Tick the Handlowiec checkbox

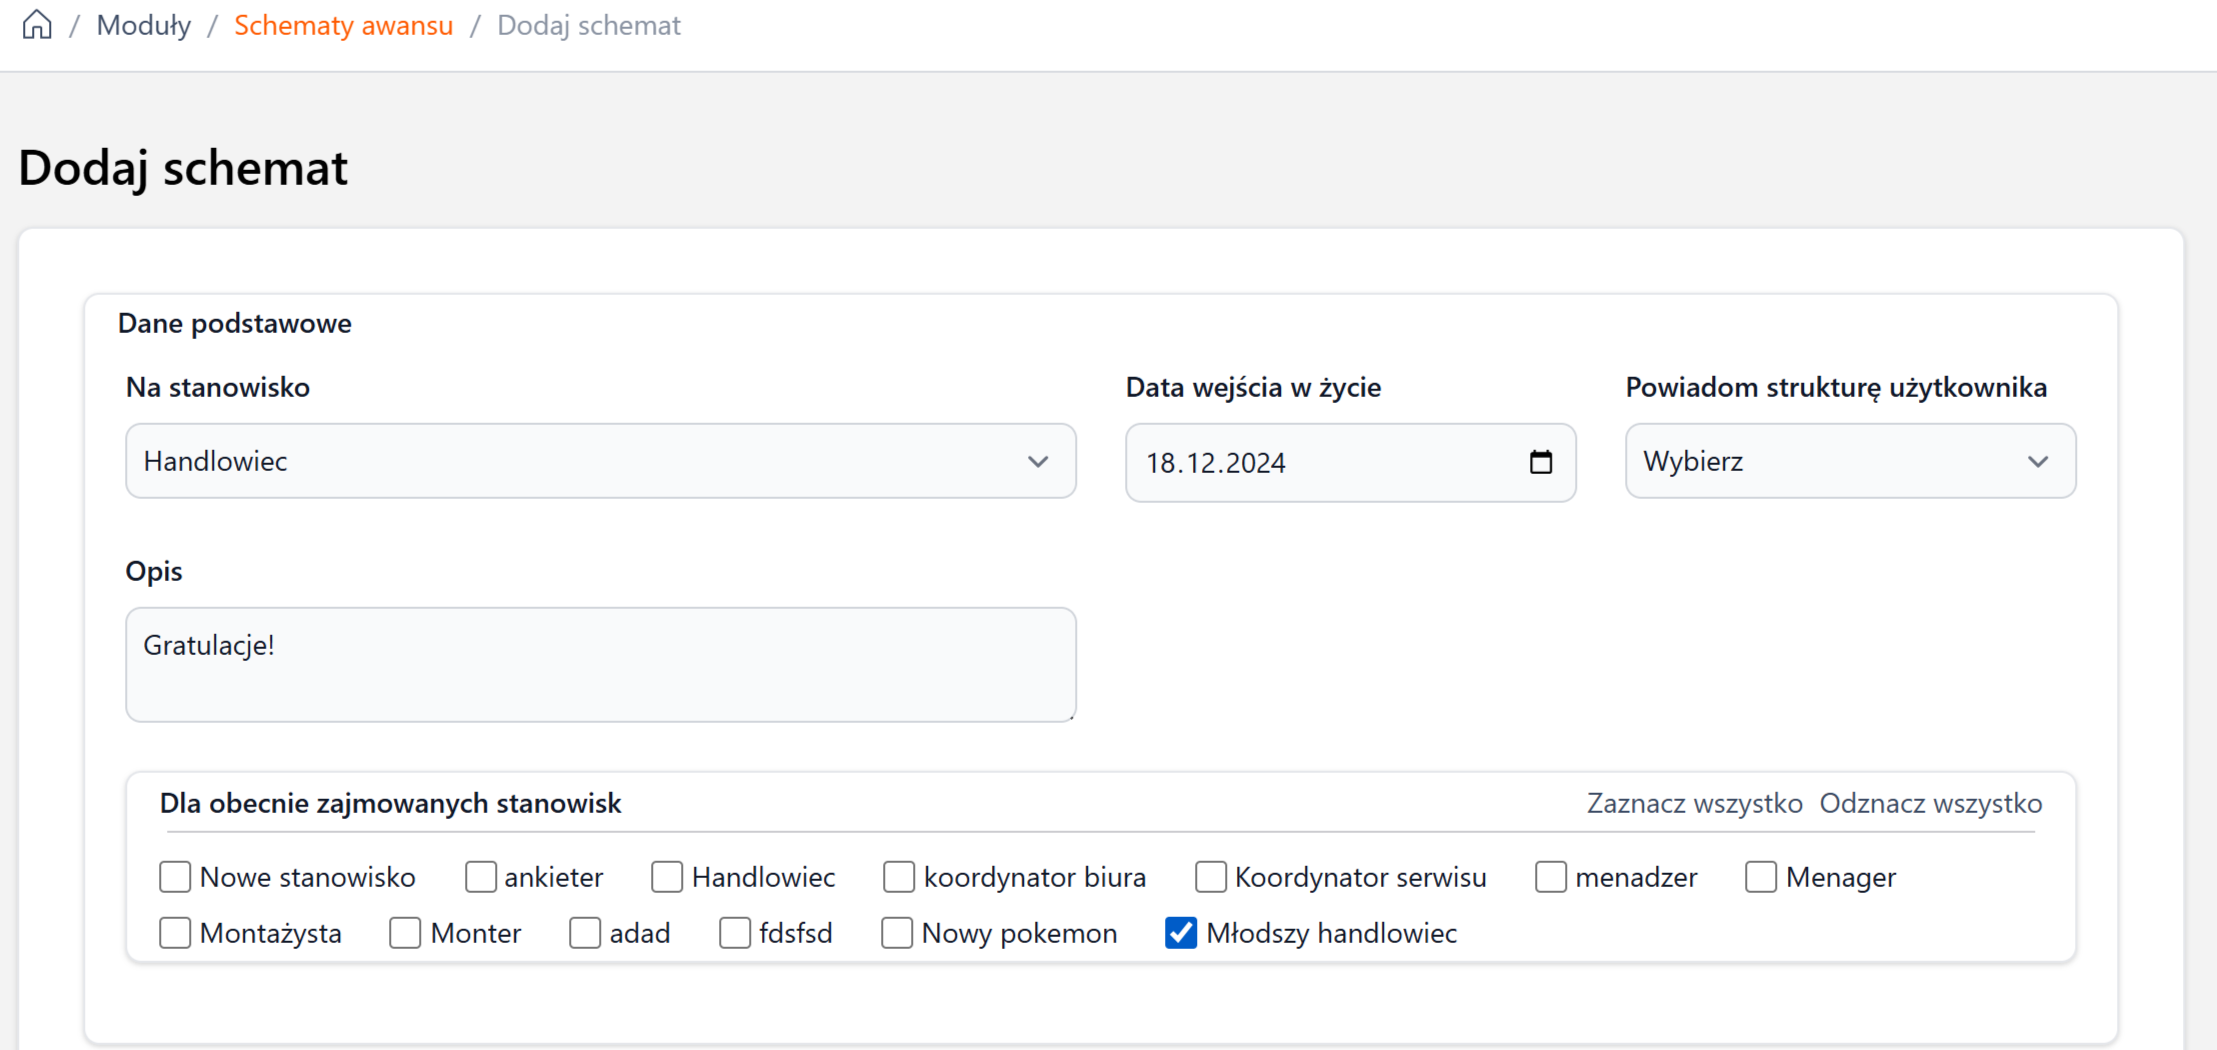point(667,877)
